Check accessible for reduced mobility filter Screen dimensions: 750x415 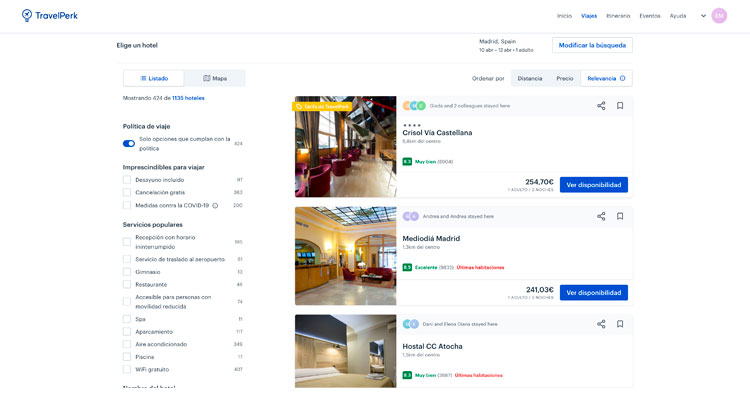click(x=127, y=302)
